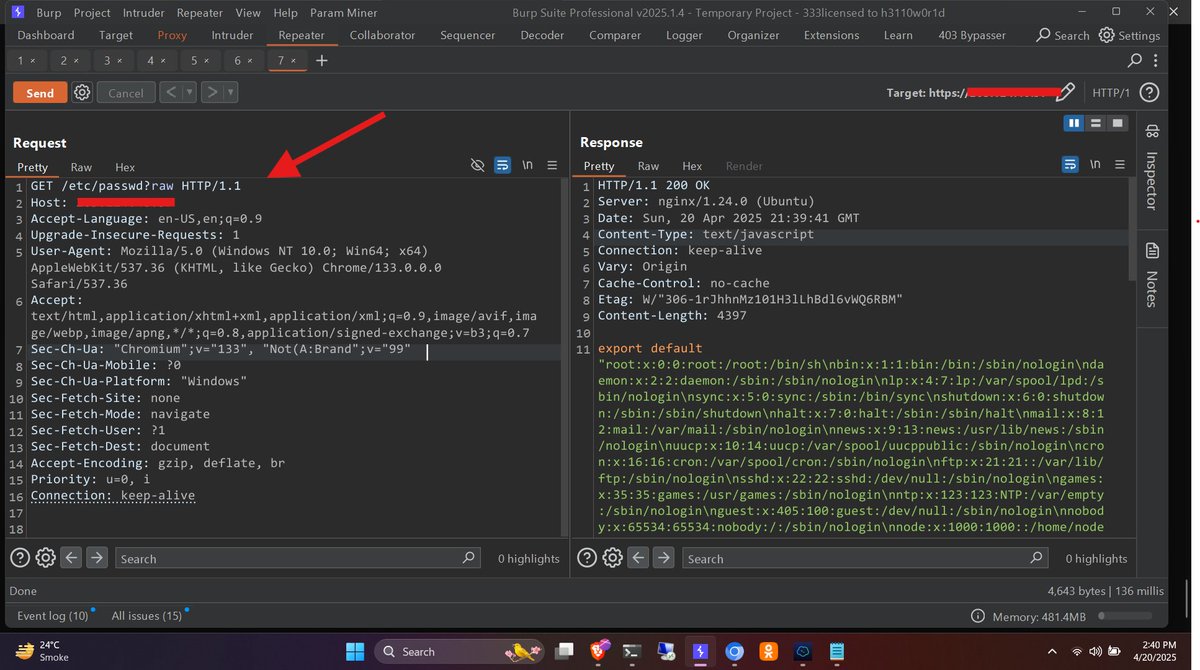Select side-by-side layout icon

click(x=1074, y=123)
